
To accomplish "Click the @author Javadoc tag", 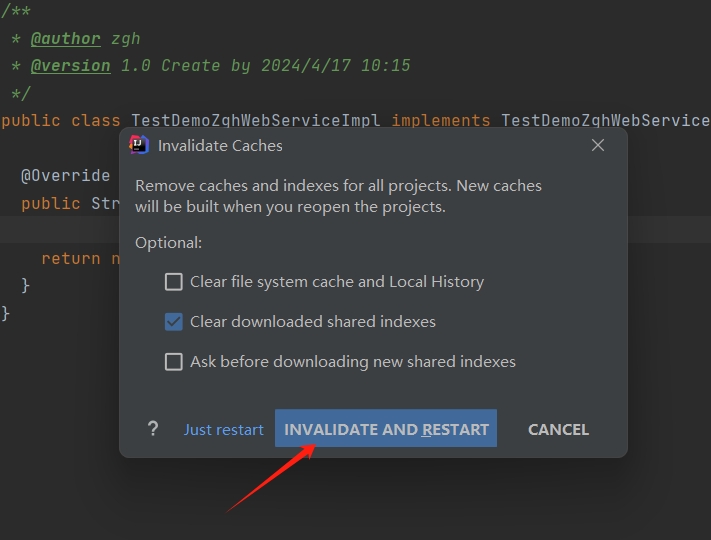I will tap(65, 39).
